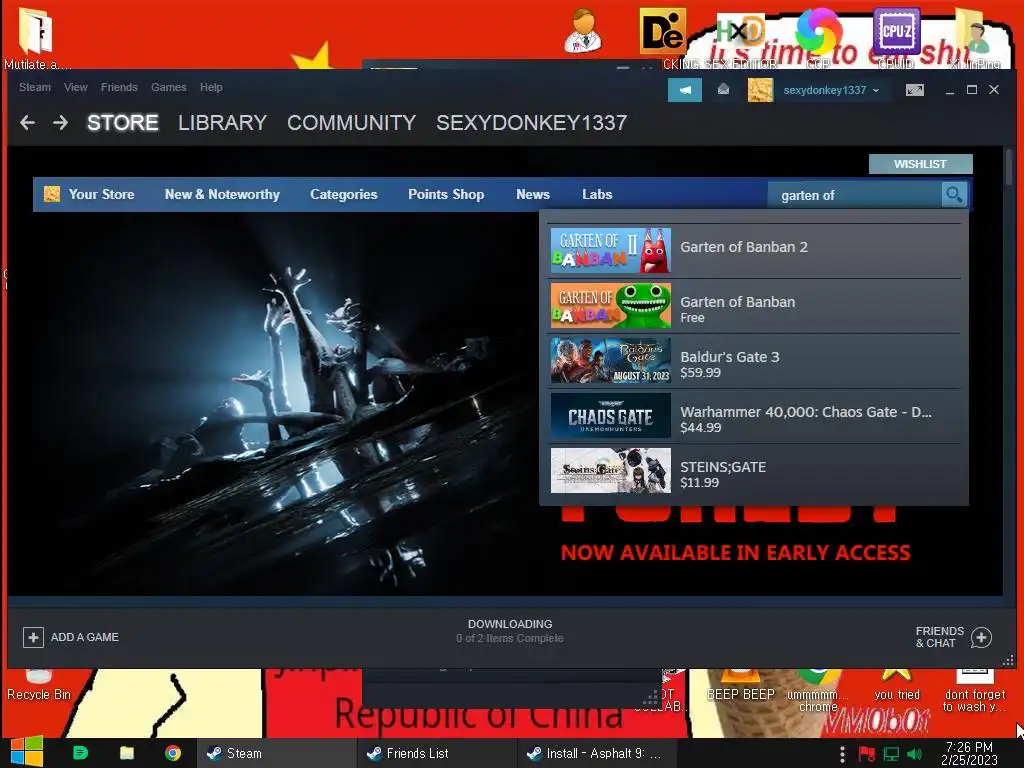
Task: Click the WISHLIST button
Action: pos(920,164)
